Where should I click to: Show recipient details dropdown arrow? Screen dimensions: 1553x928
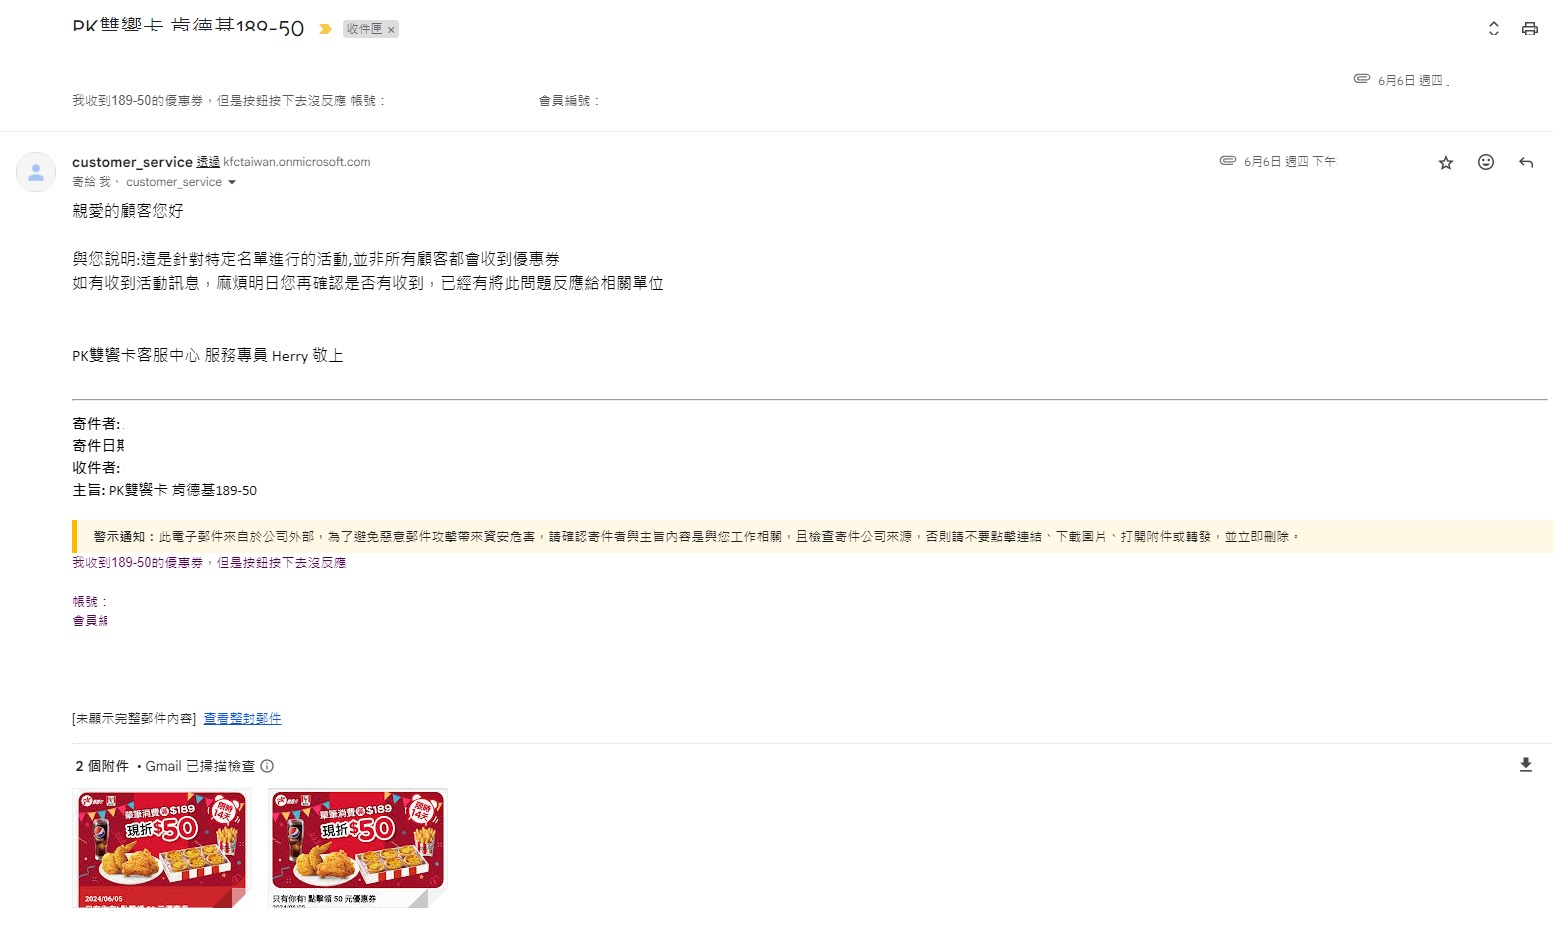(232, 182)
